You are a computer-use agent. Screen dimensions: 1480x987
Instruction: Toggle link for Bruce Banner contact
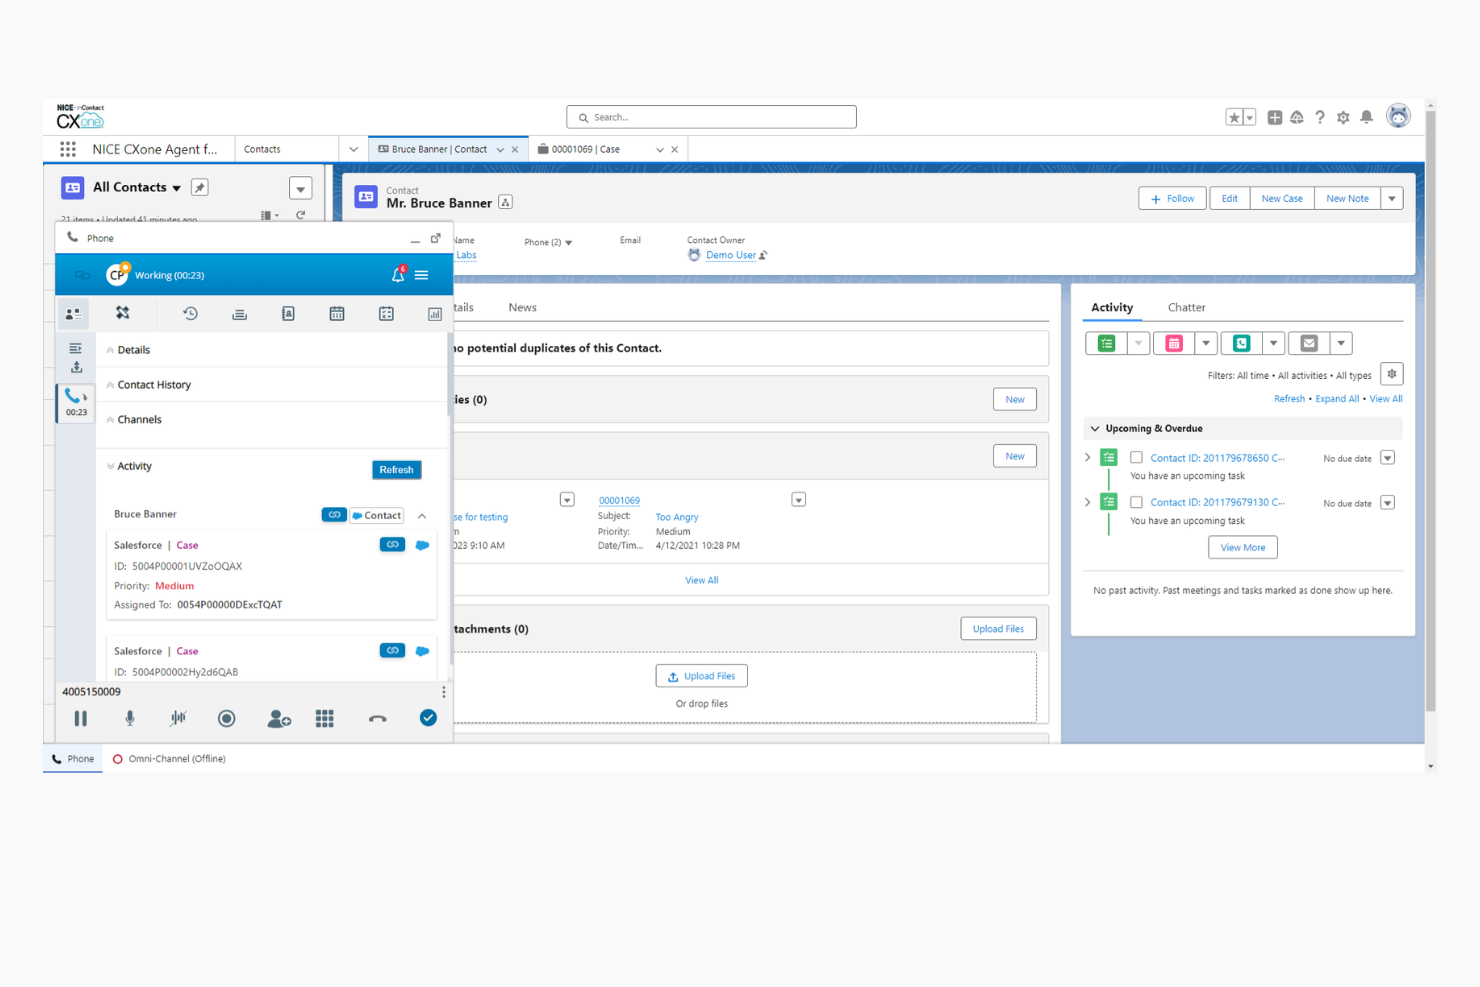coord(334,515)
